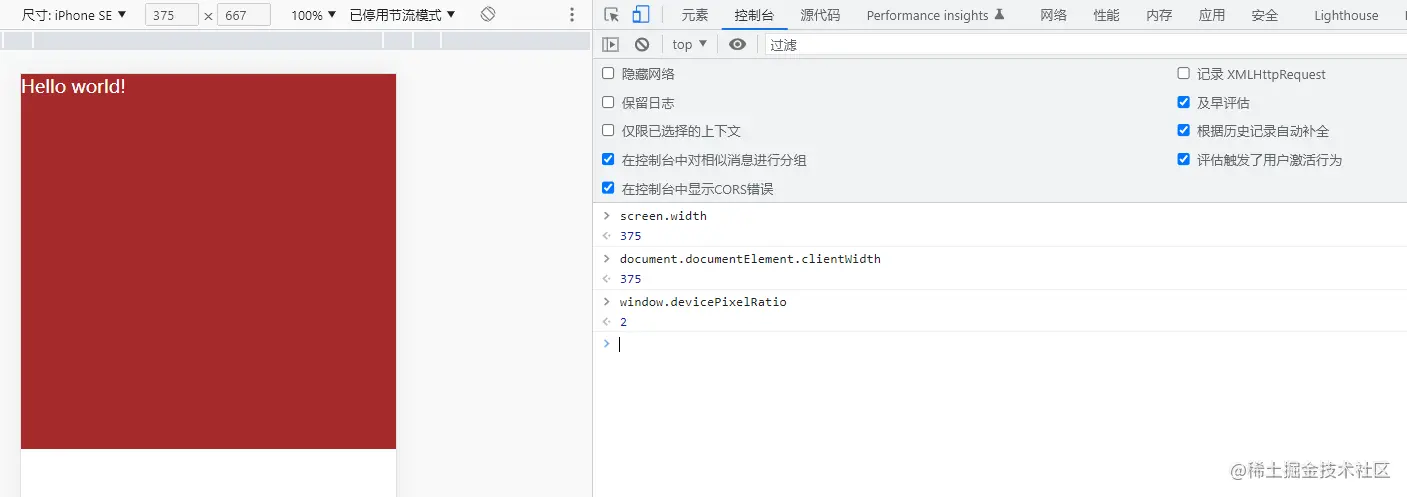Open the Lighthouse tab
Viewport: 1407px width, 497px height.
coord(1346,15)
